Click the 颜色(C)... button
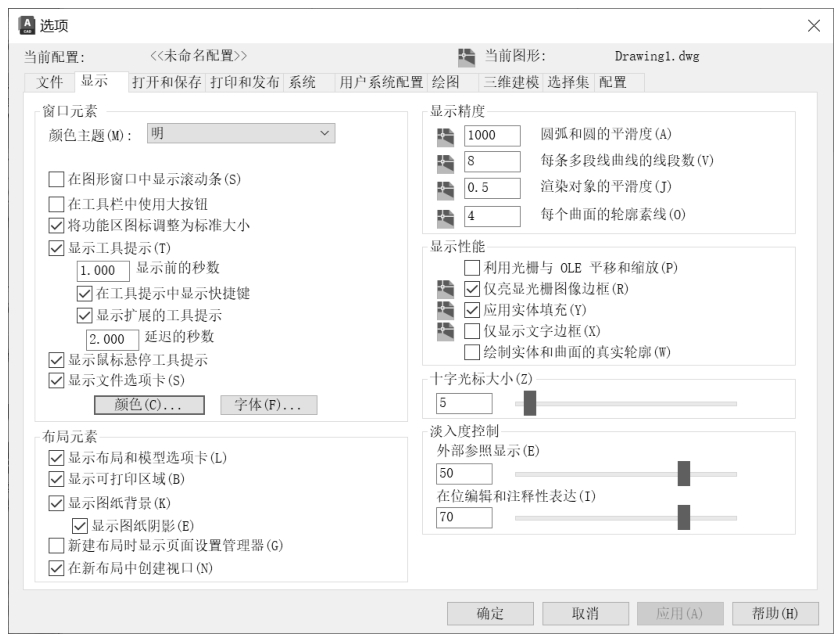Screen dimensions: 838x638 149,405
